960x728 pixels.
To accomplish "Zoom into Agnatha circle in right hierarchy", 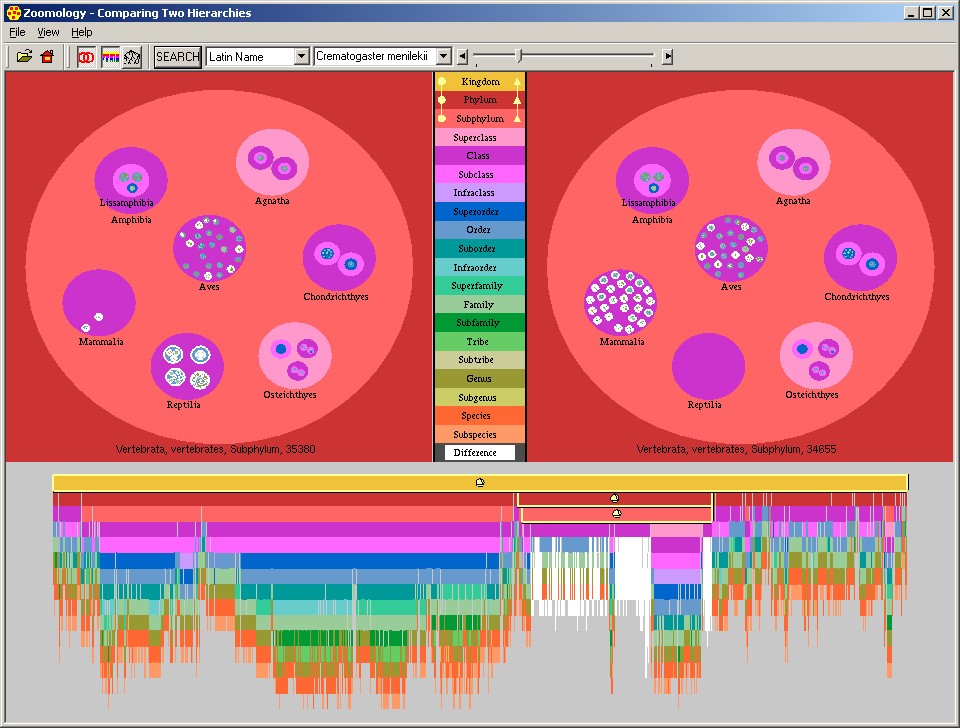I will [794, 162].
